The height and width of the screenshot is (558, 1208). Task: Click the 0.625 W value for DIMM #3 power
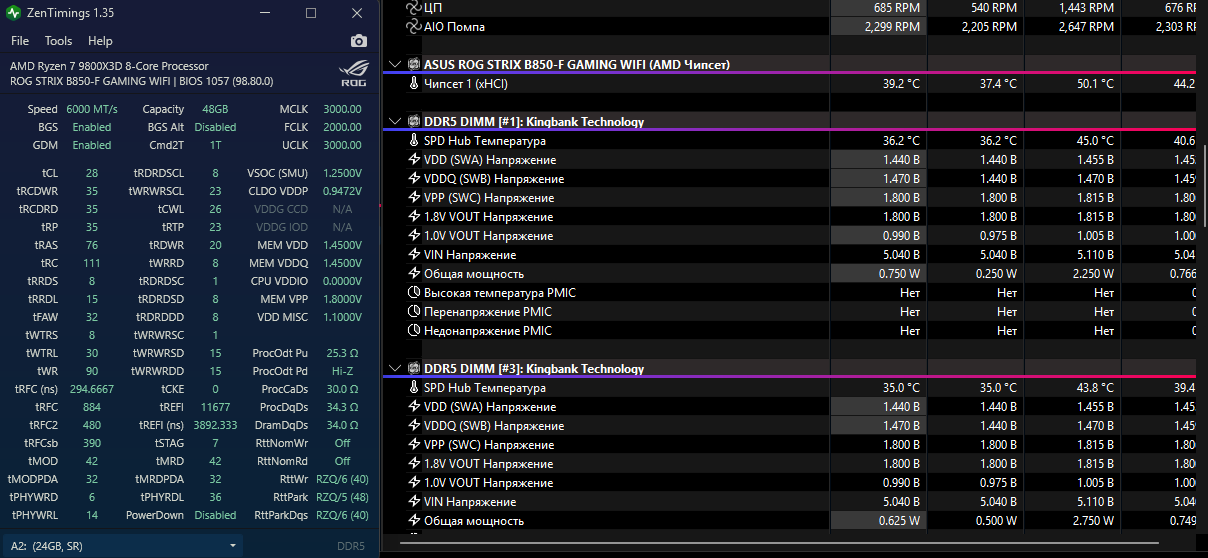[900, 521]
